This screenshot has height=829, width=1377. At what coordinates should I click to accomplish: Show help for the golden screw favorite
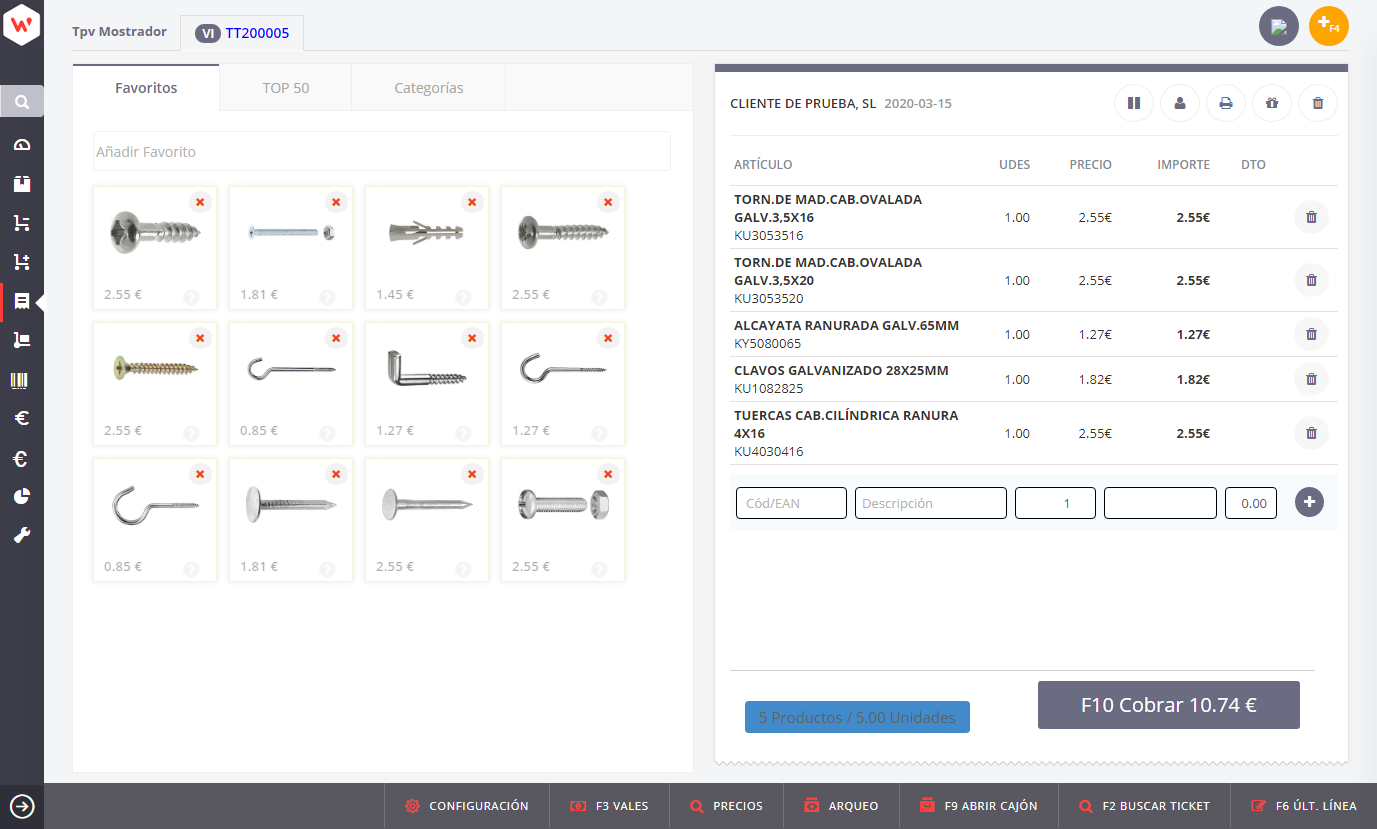(191, 433)
